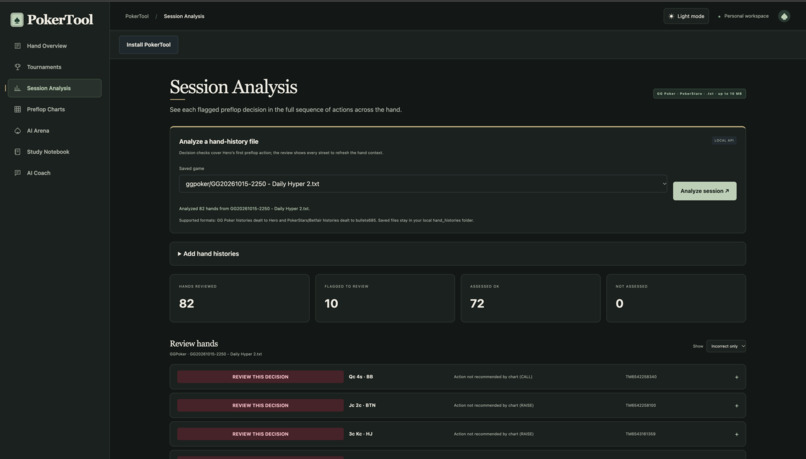This screenshot has width=806, height=459.
Task: Click the Hand Overview sidebar icon
Action: point(17,46)
